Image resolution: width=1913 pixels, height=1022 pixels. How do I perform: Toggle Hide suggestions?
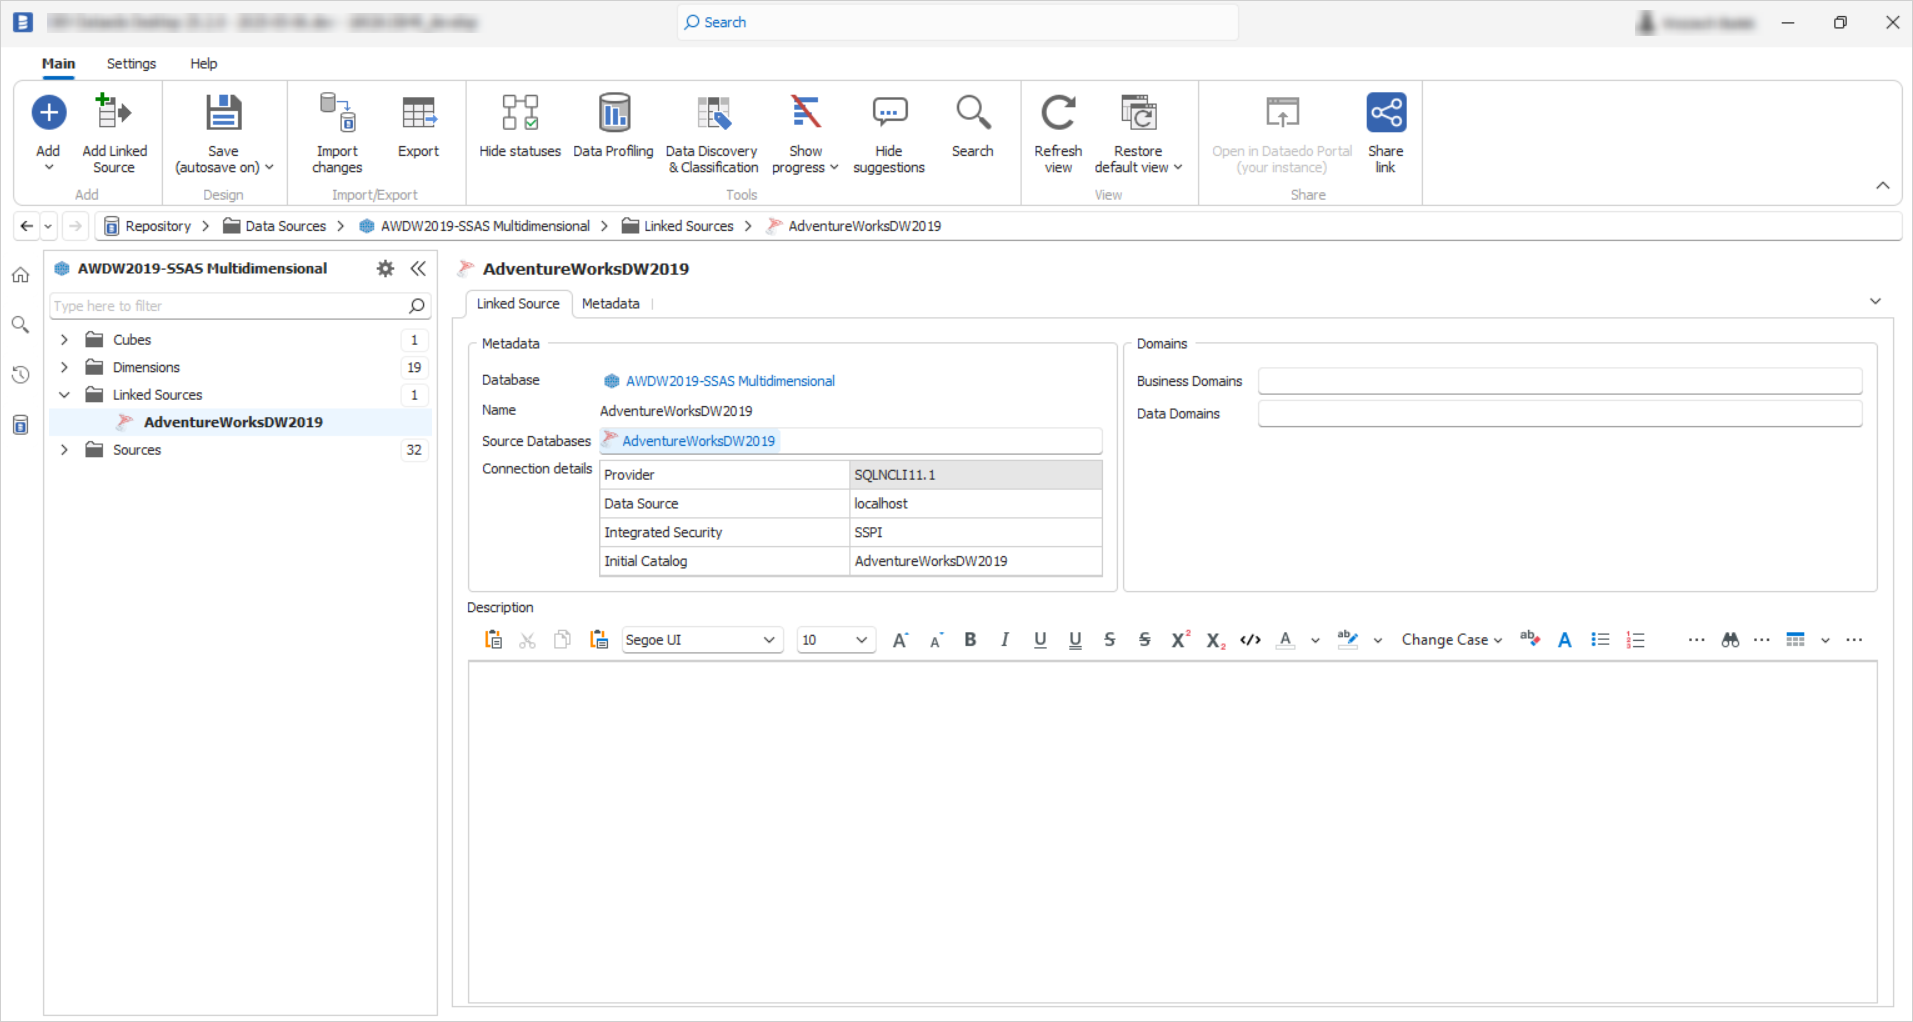[x=889, y=132]
